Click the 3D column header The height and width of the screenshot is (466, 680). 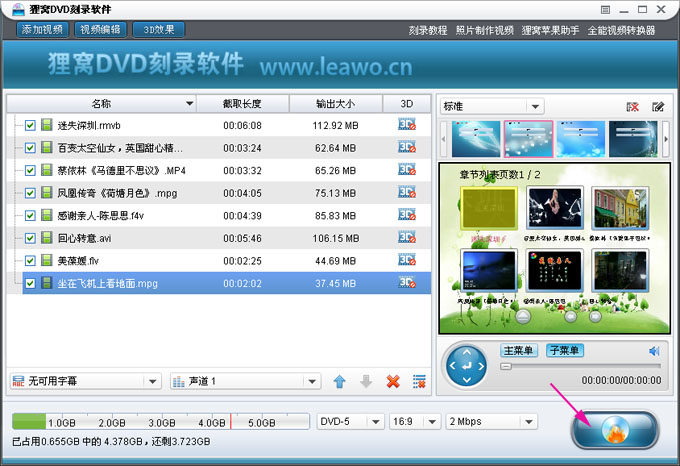tap(406, 104)
